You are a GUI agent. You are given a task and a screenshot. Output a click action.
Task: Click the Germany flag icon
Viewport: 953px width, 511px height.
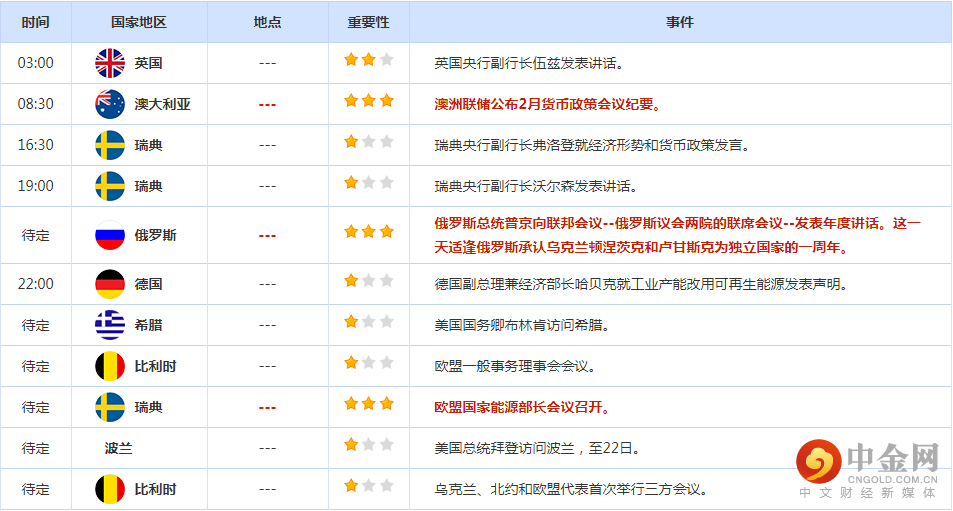tap(109, 284)
